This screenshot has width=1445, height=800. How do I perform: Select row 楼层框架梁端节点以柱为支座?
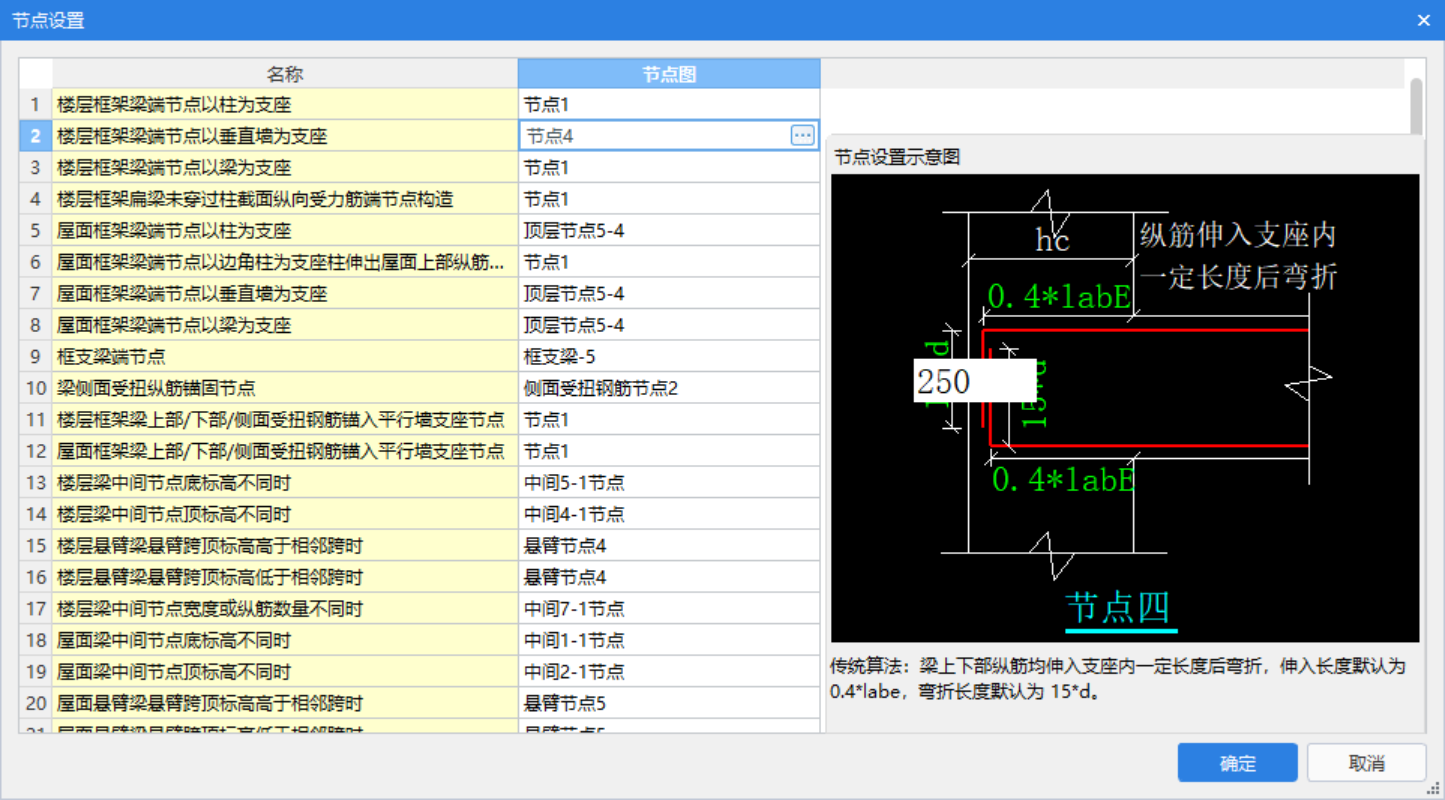pyautogui.click(x=285, y=104)
